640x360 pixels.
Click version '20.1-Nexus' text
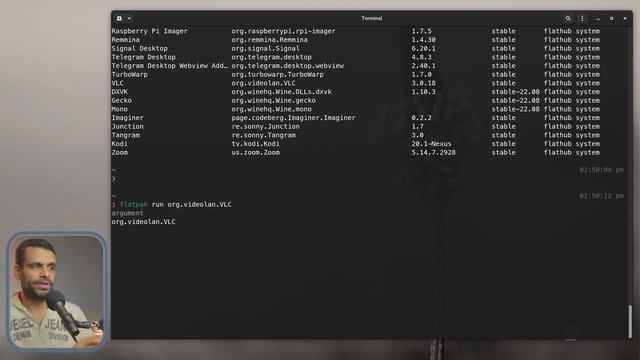(x=431, y=144)
